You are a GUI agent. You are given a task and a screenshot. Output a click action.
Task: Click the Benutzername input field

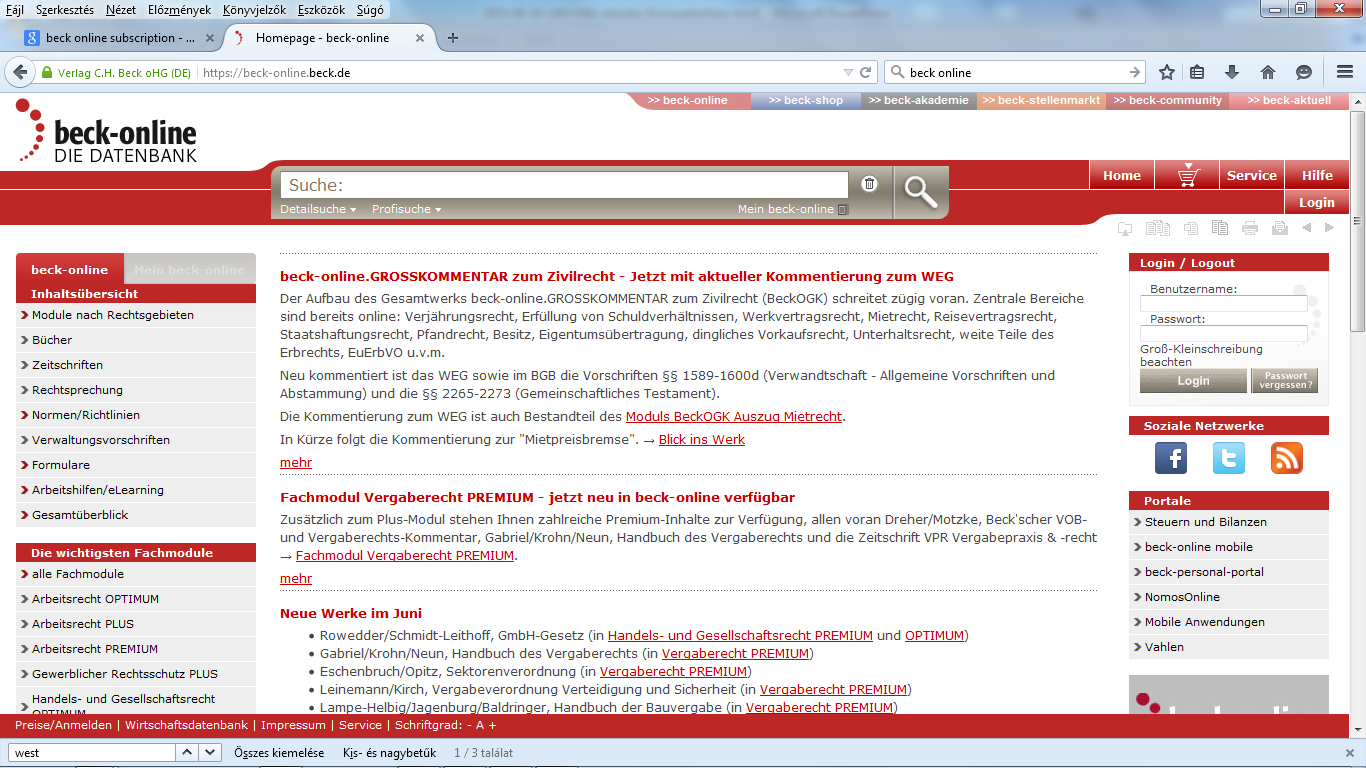click(1223, 304)
